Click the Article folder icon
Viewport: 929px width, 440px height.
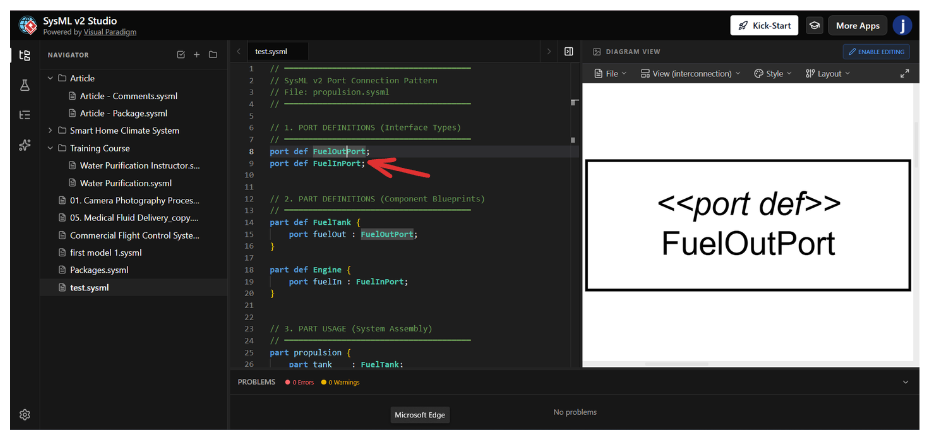[62, 78]
